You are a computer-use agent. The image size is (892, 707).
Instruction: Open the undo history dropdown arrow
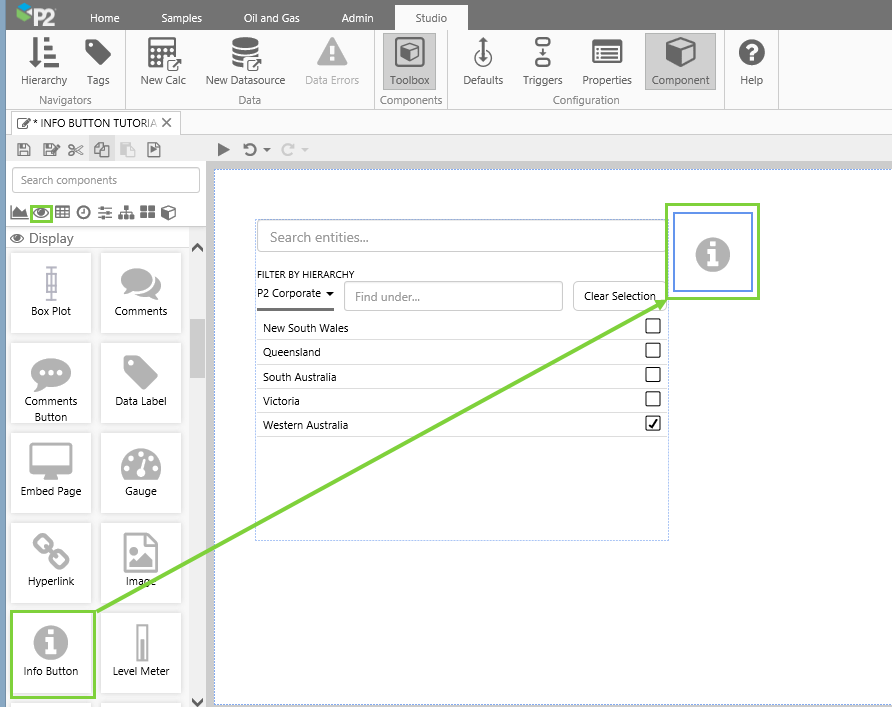(x=267, y=150)
